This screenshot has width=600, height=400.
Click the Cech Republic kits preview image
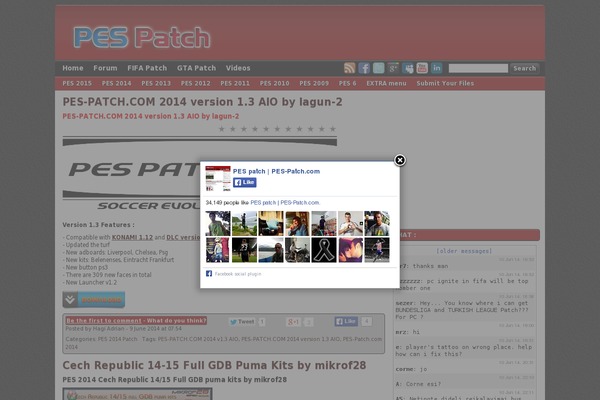[137, 394]
